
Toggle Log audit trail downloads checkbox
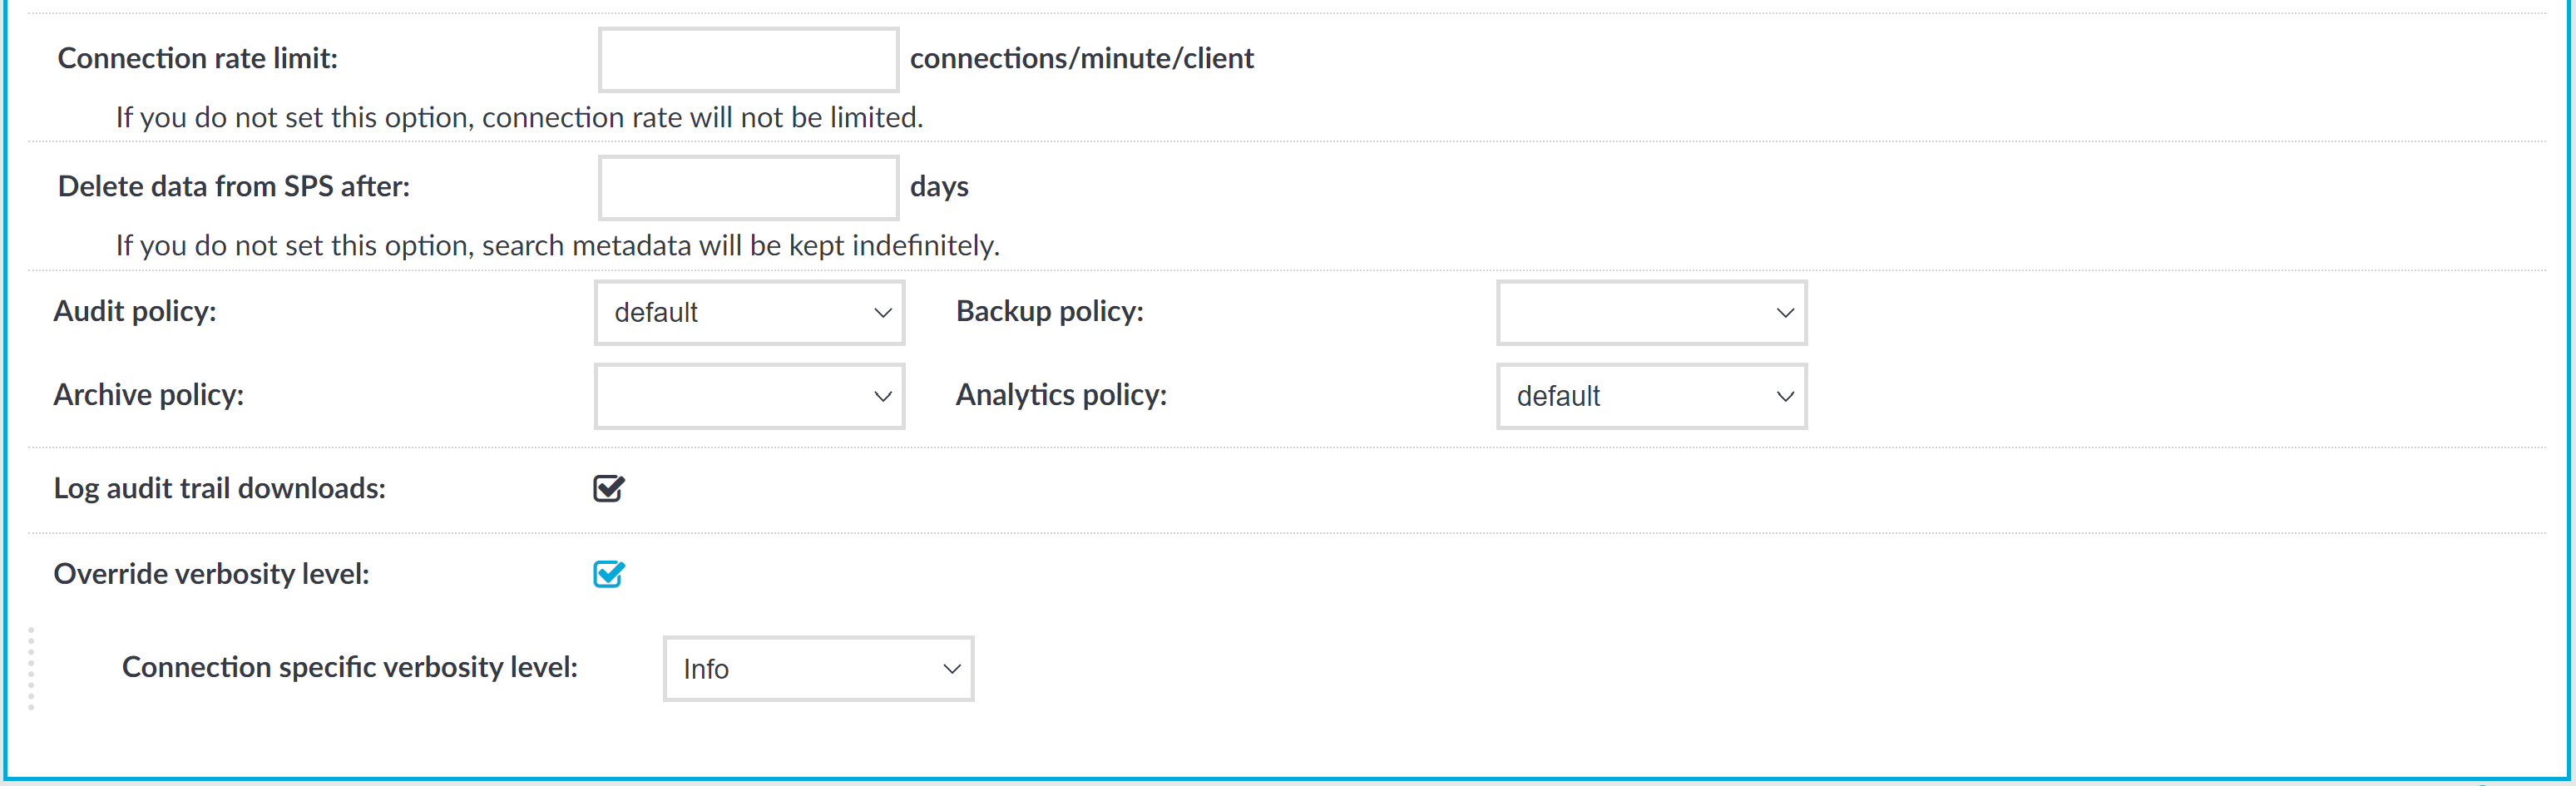[609, 488]
